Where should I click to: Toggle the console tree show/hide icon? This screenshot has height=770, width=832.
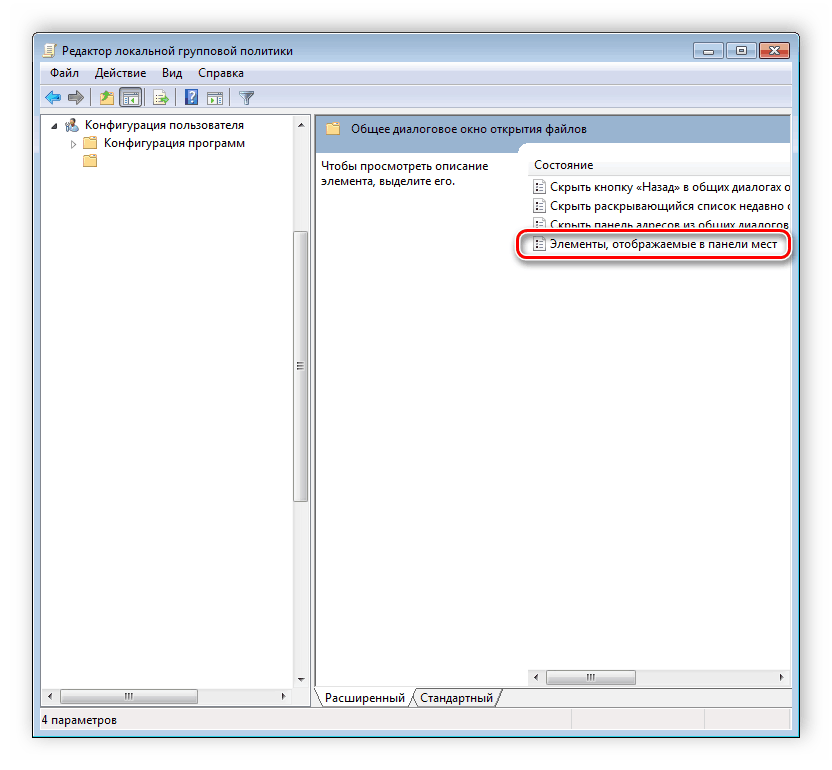130,97
